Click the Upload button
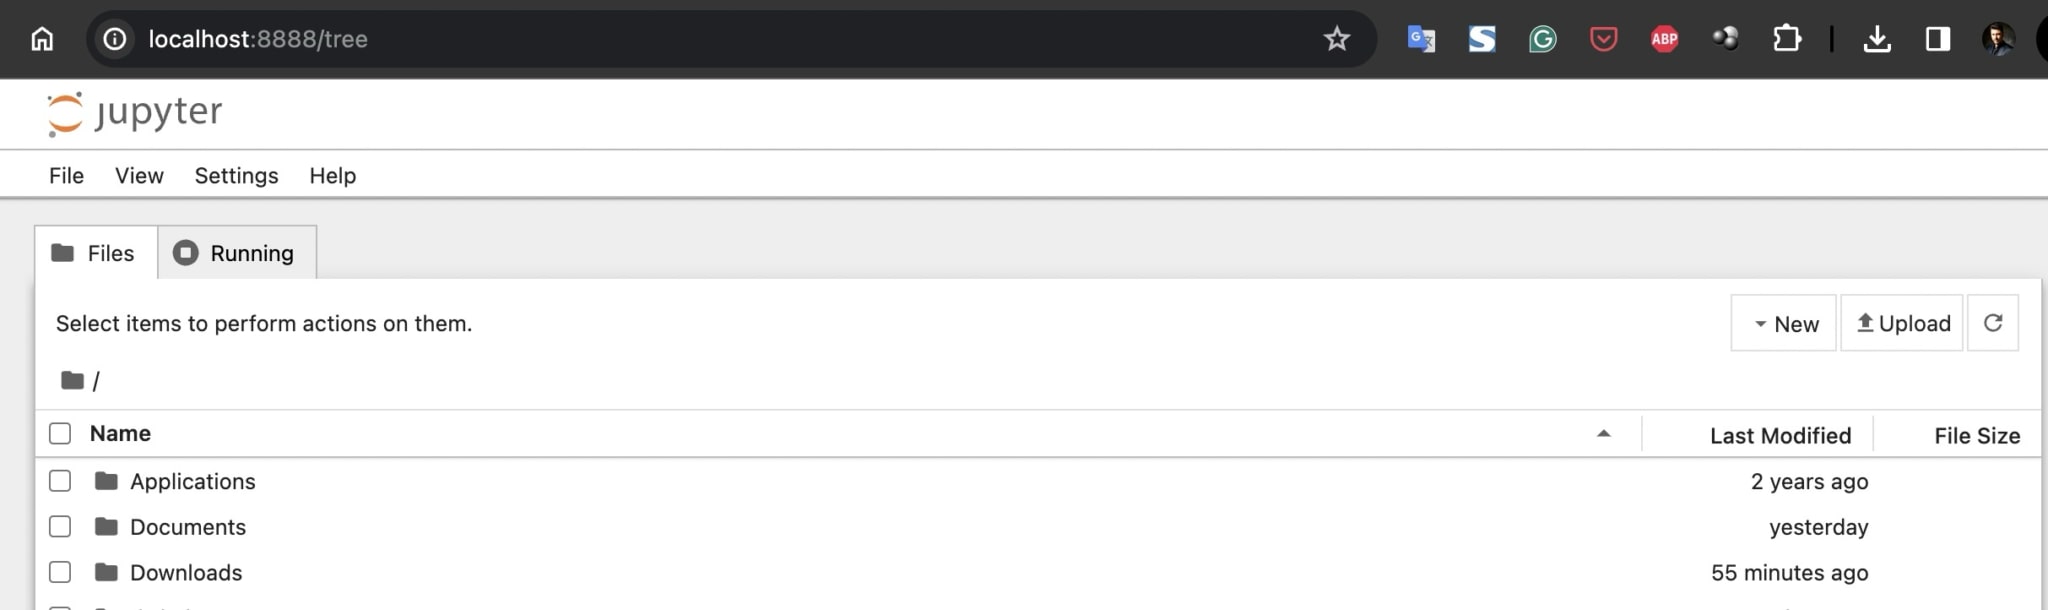The image size is (2048, 610). (1901, 323)
